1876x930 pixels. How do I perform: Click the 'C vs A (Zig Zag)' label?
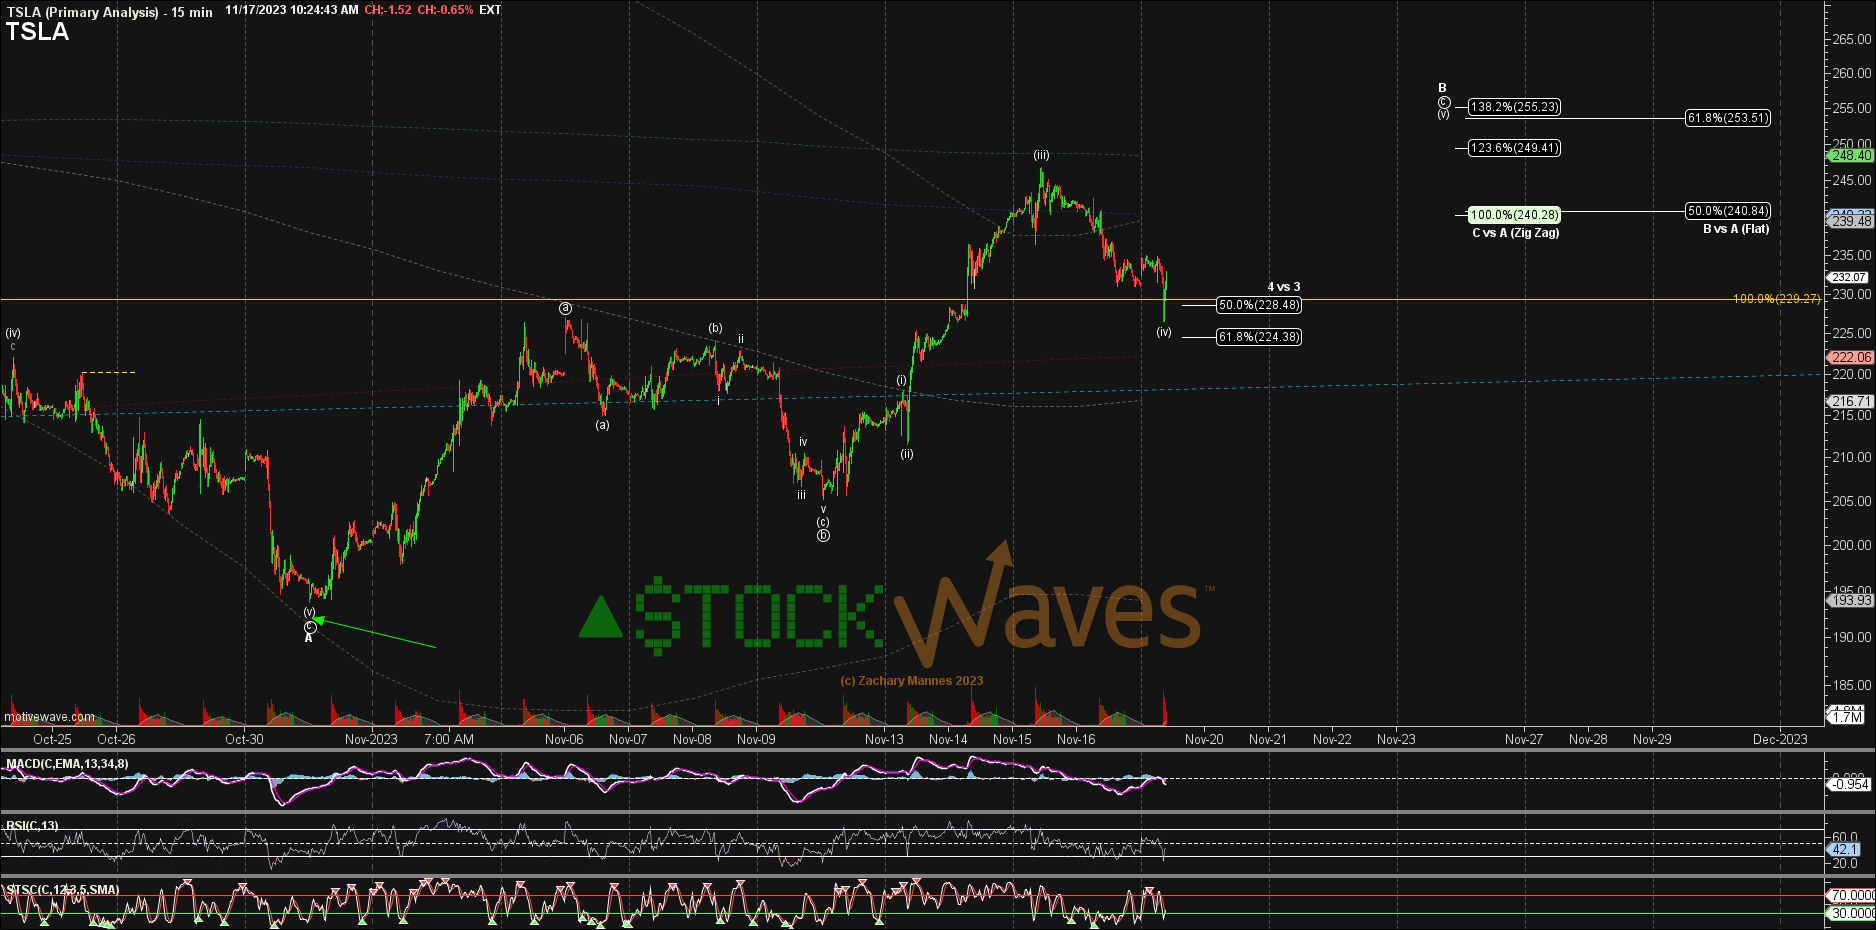point(1515,233)
